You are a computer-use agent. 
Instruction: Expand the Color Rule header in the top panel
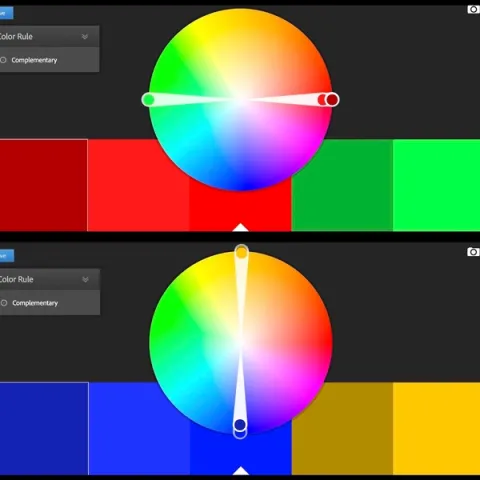point(49,36)
